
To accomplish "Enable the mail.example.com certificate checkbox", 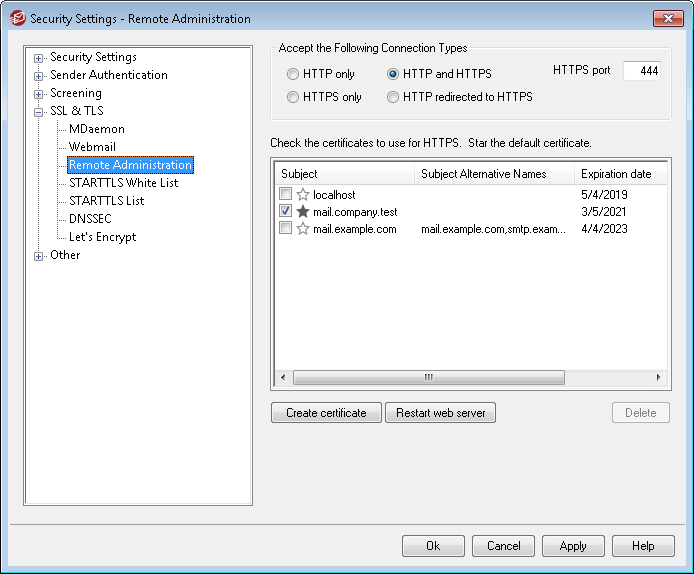I will point(286,229).
